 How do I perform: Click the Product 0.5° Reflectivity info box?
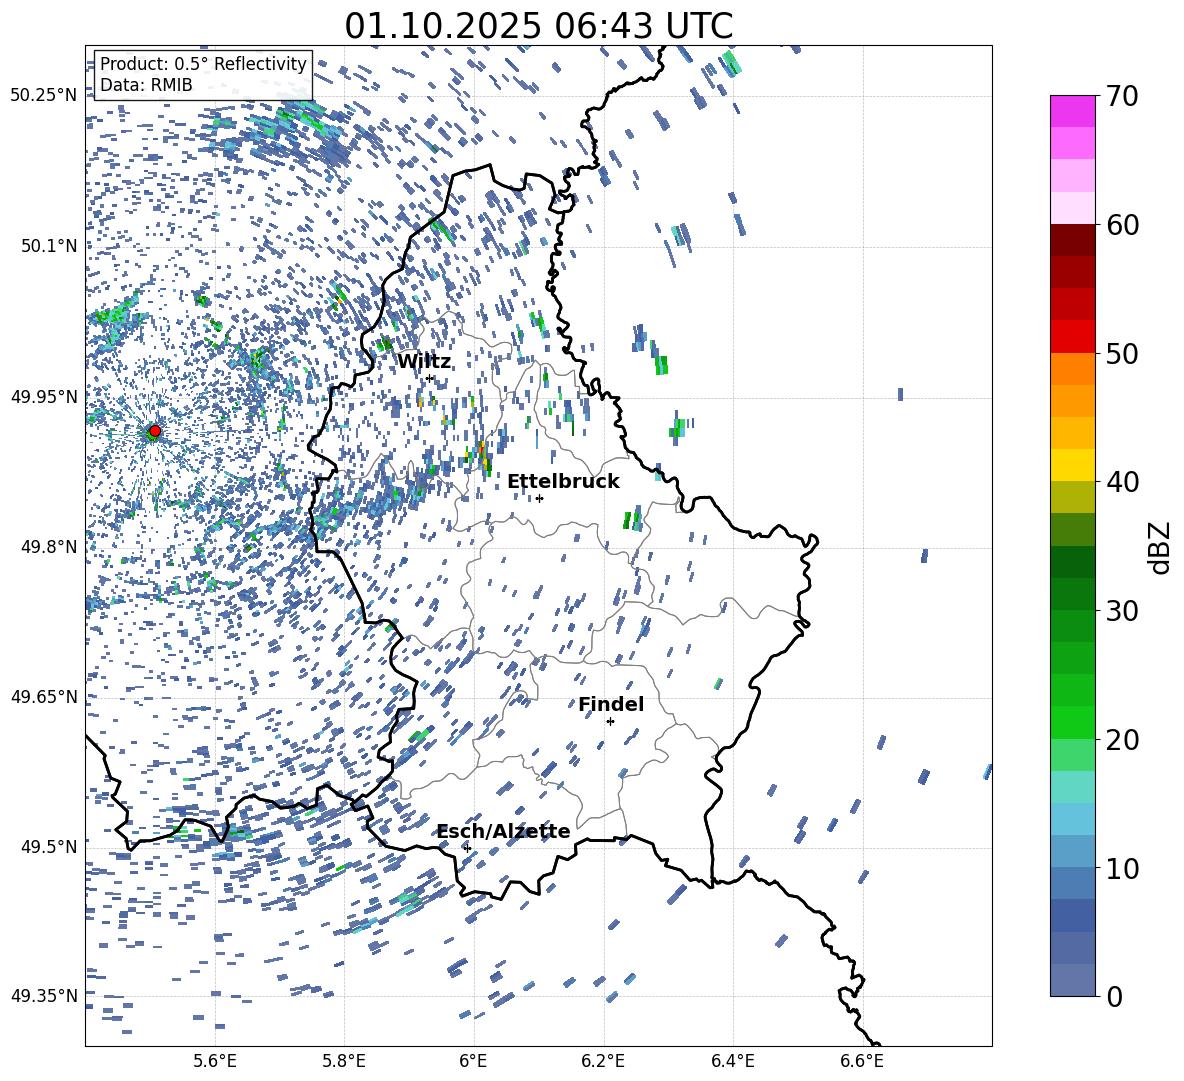[203, 75]
